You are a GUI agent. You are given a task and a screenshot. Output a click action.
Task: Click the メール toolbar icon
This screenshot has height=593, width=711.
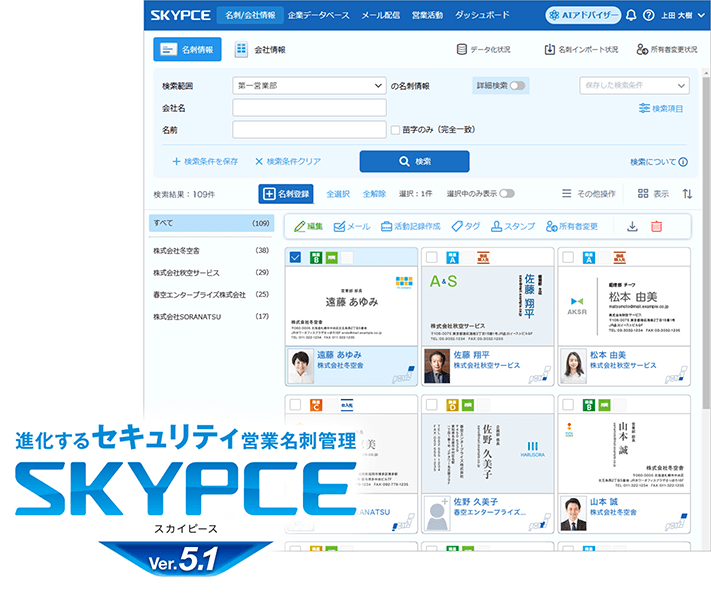352,227
